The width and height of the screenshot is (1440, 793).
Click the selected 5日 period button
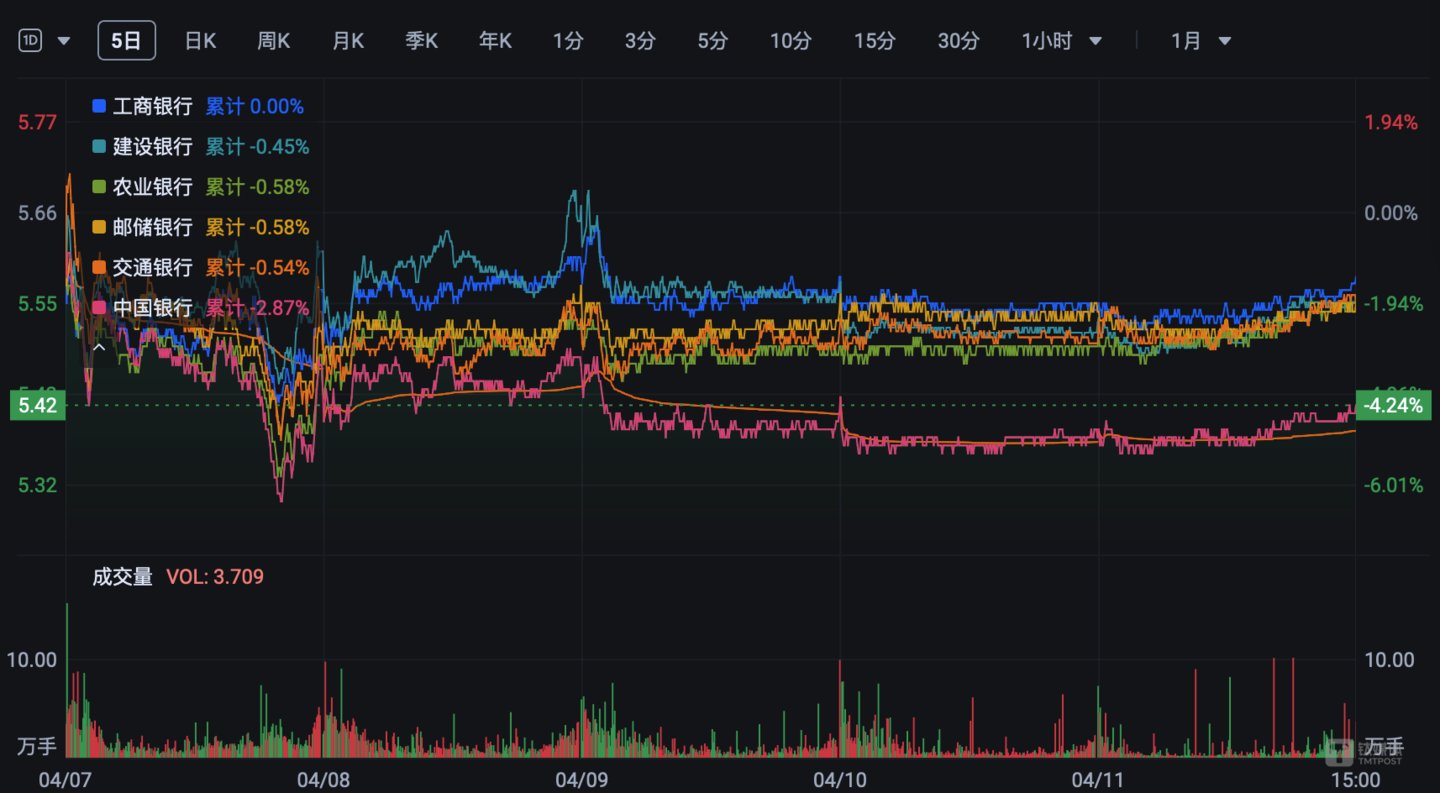(126, 39)
